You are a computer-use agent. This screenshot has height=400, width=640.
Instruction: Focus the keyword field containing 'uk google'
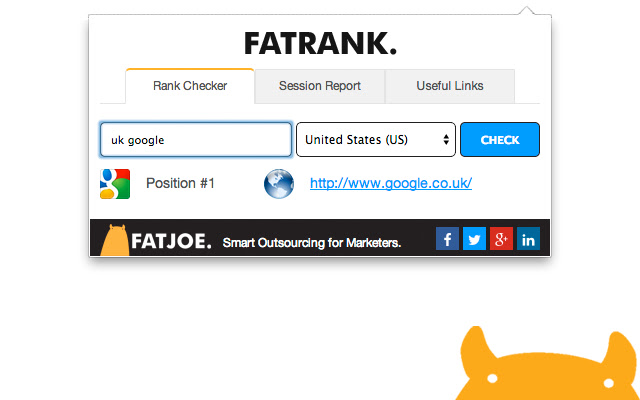[x=196, y=140]
